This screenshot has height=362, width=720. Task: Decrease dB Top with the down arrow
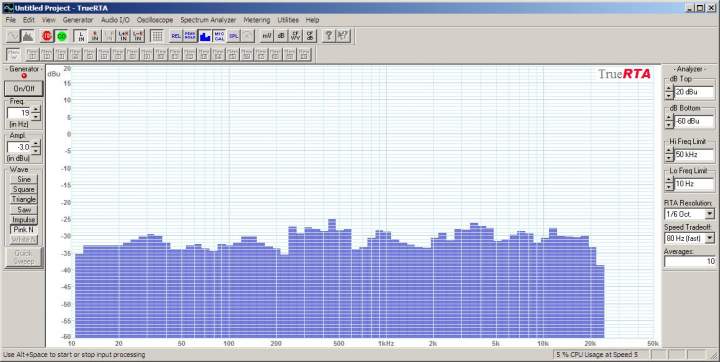coord(669,96)
